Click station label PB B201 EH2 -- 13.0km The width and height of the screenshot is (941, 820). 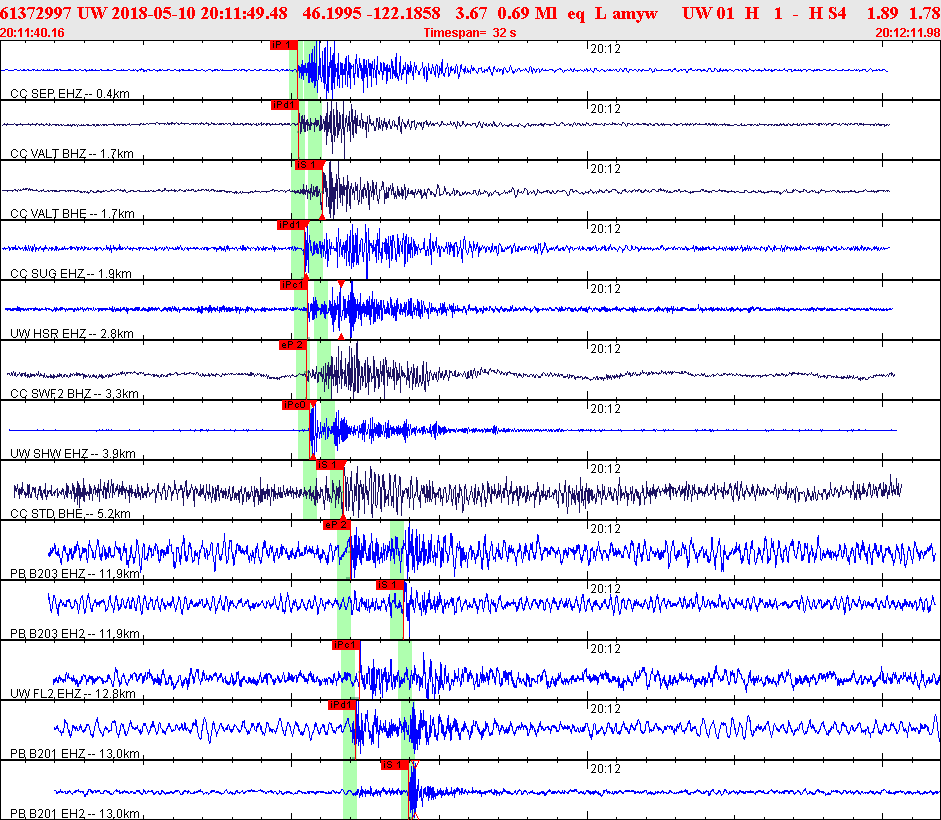[x=75, y=814]
